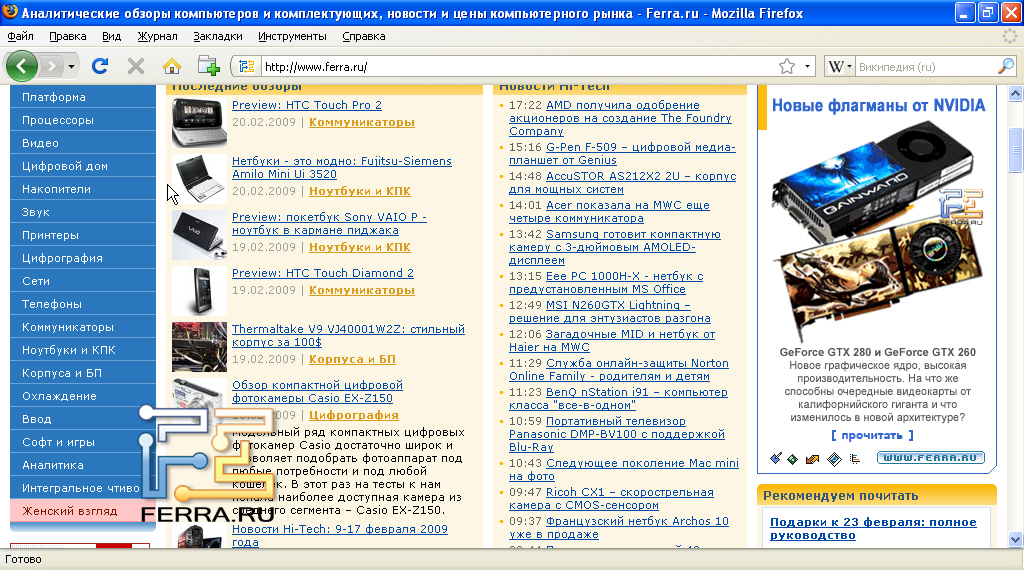
Task: Click the scrollbar up arrow
Action: click(x=1016, y=93)
